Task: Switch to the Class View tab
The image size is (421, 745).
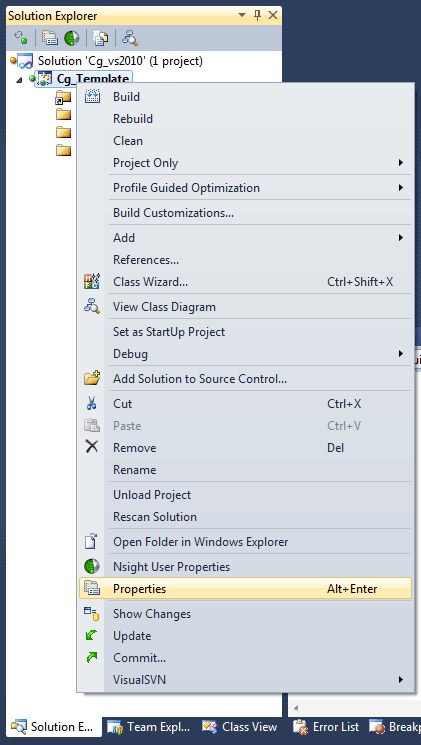Action: tap(240, 727)
